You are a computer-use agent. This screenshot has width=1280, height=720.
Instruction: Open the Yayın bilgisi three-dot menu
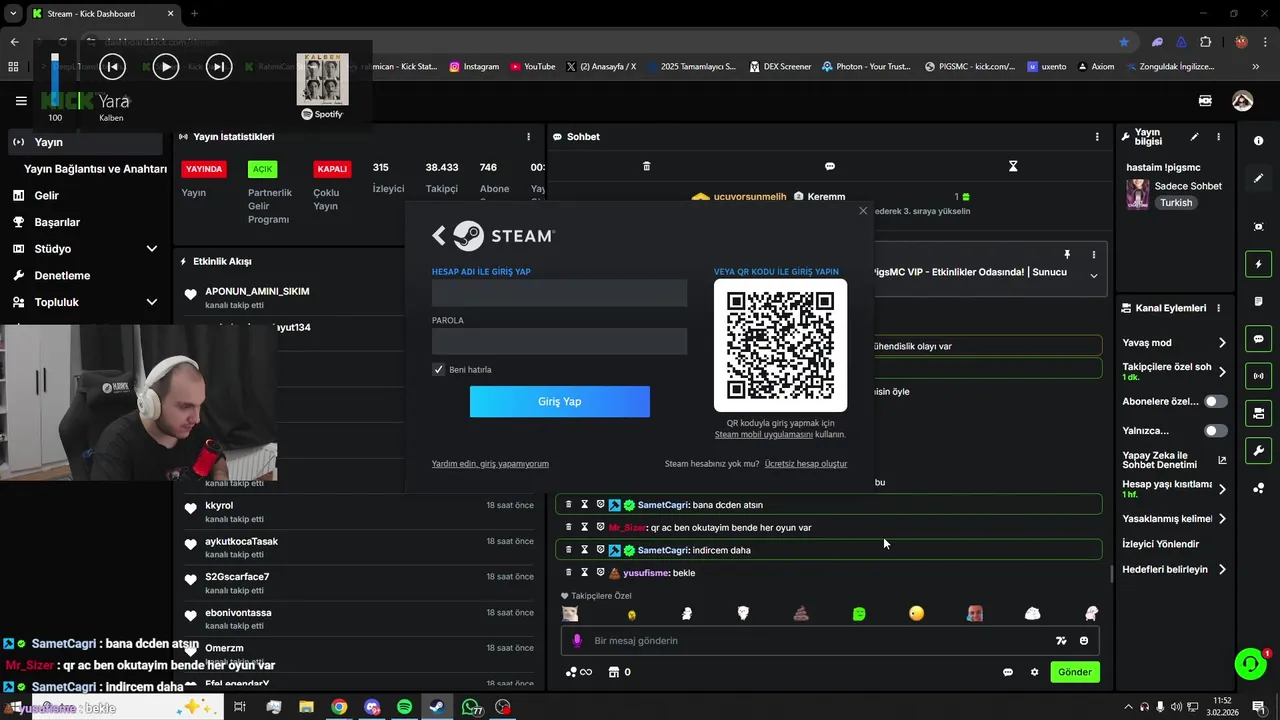(1218, 137)
